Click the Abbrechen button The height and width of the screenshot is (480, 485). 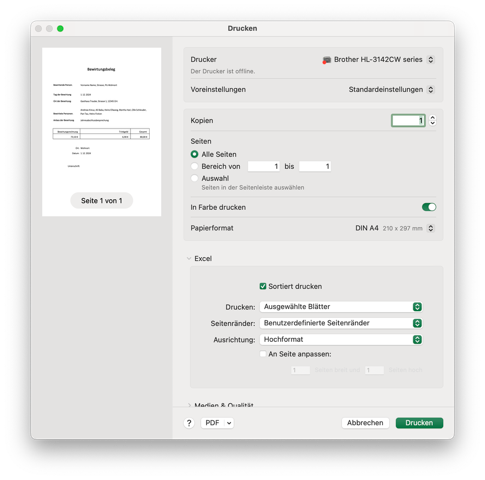pyautogui.click(x=365, y=423)
